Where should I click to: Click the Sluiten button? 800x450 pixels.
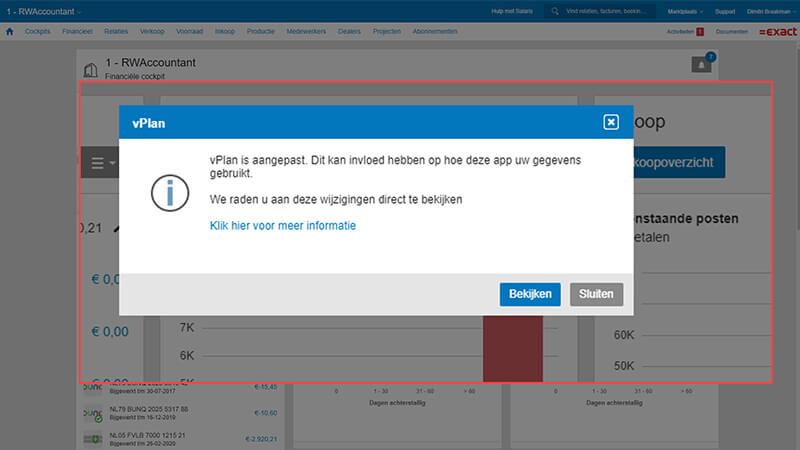pos(596,294)
